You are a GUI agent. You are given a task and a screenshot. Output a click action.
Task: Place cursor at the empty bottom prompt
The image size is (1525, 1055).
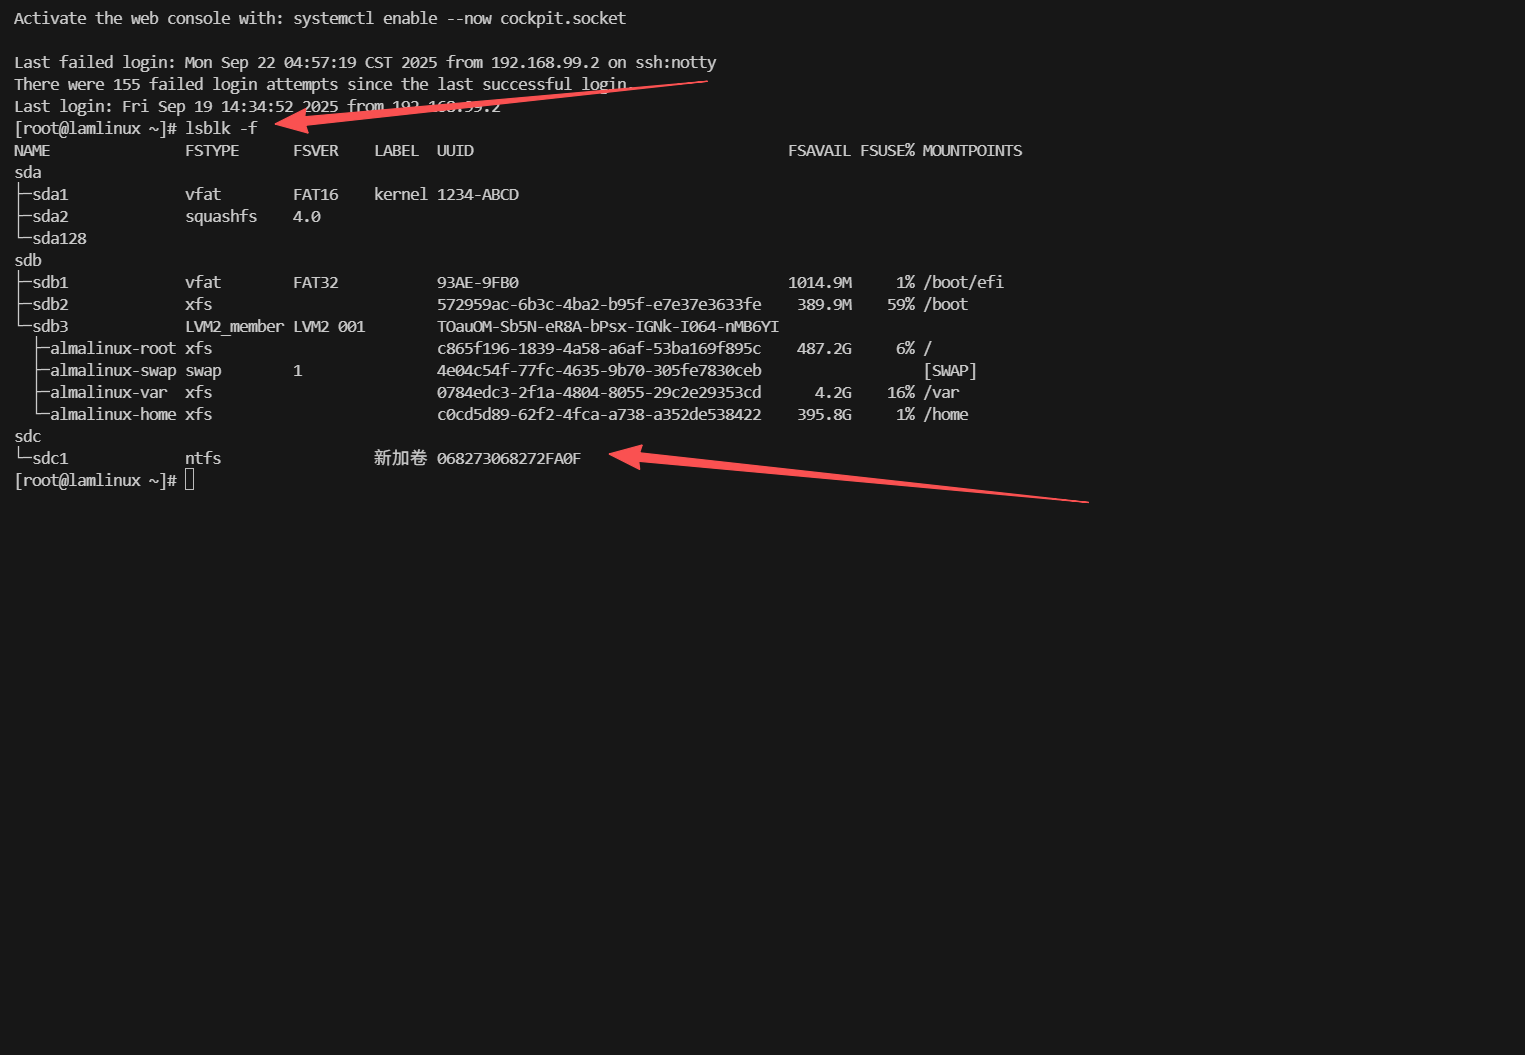[189, 481]
